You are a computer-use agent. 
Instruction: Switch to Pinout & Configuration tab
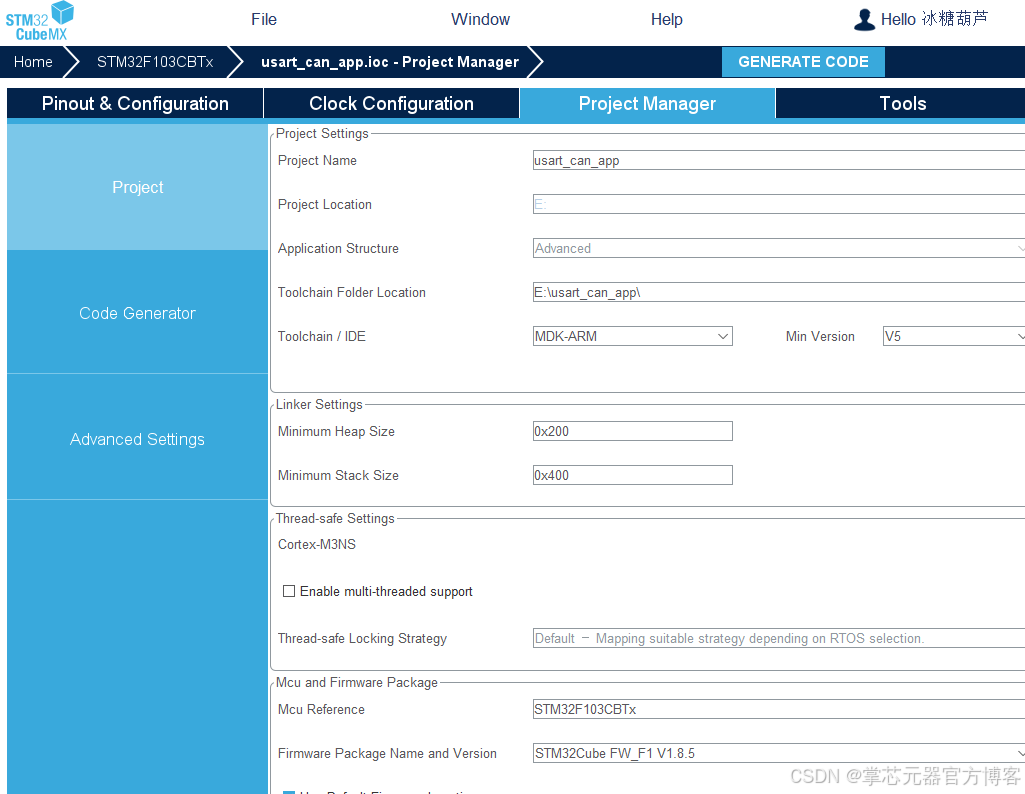click(135, 103)
